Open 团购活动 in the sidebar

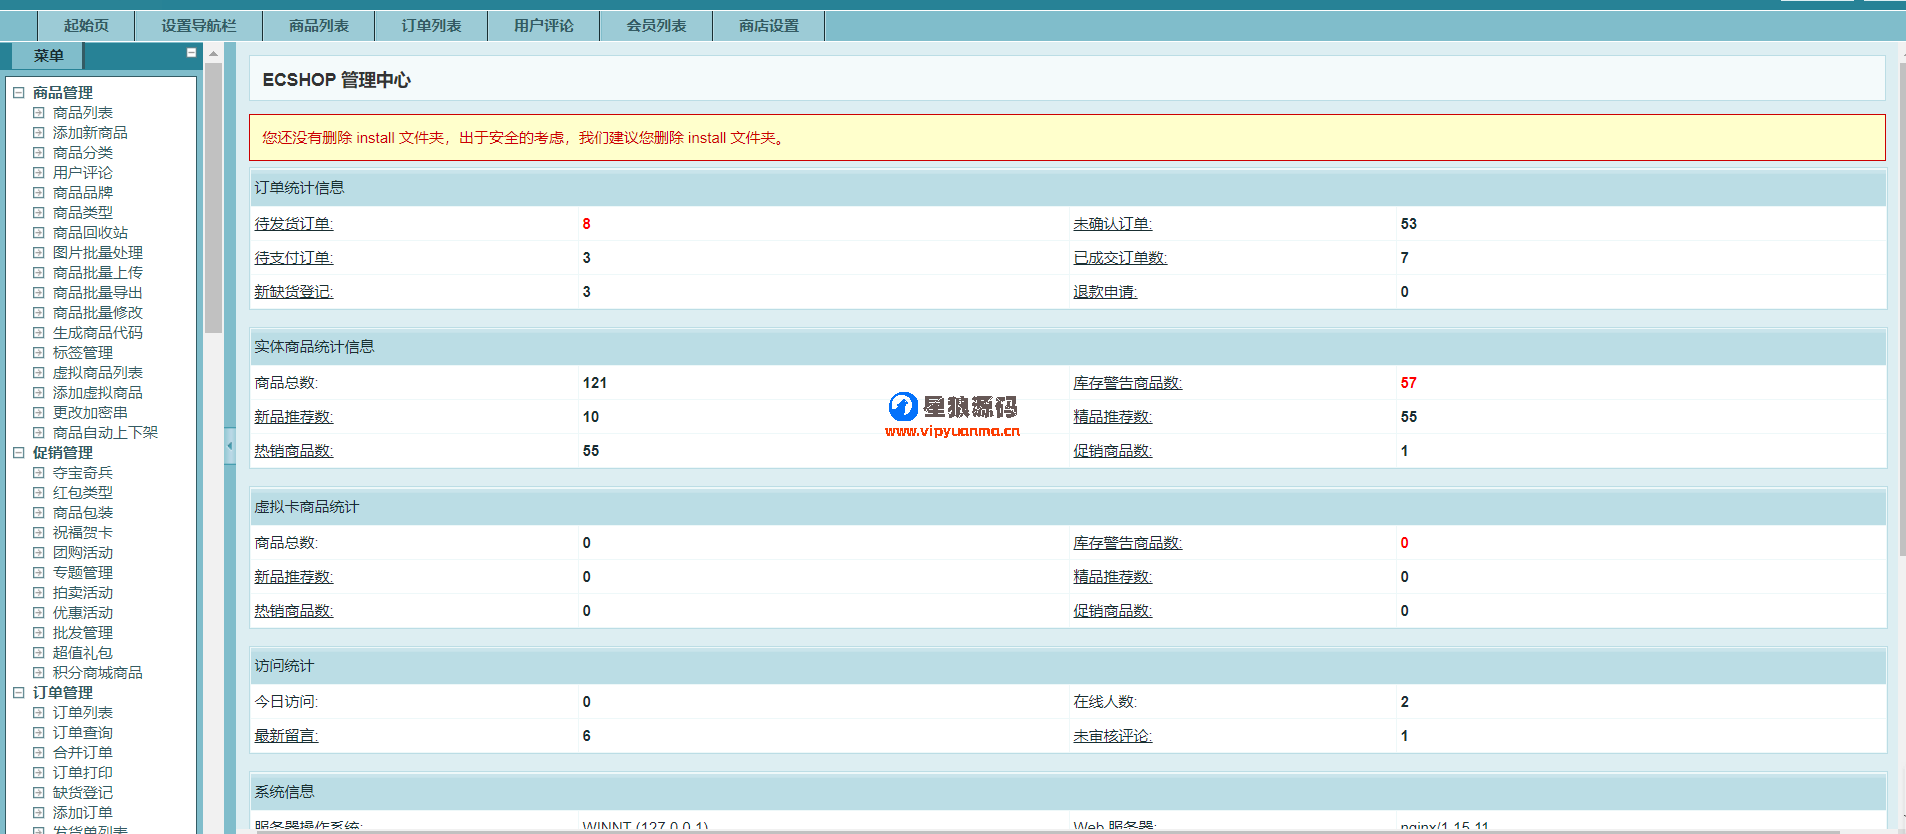tap(83, 552)
